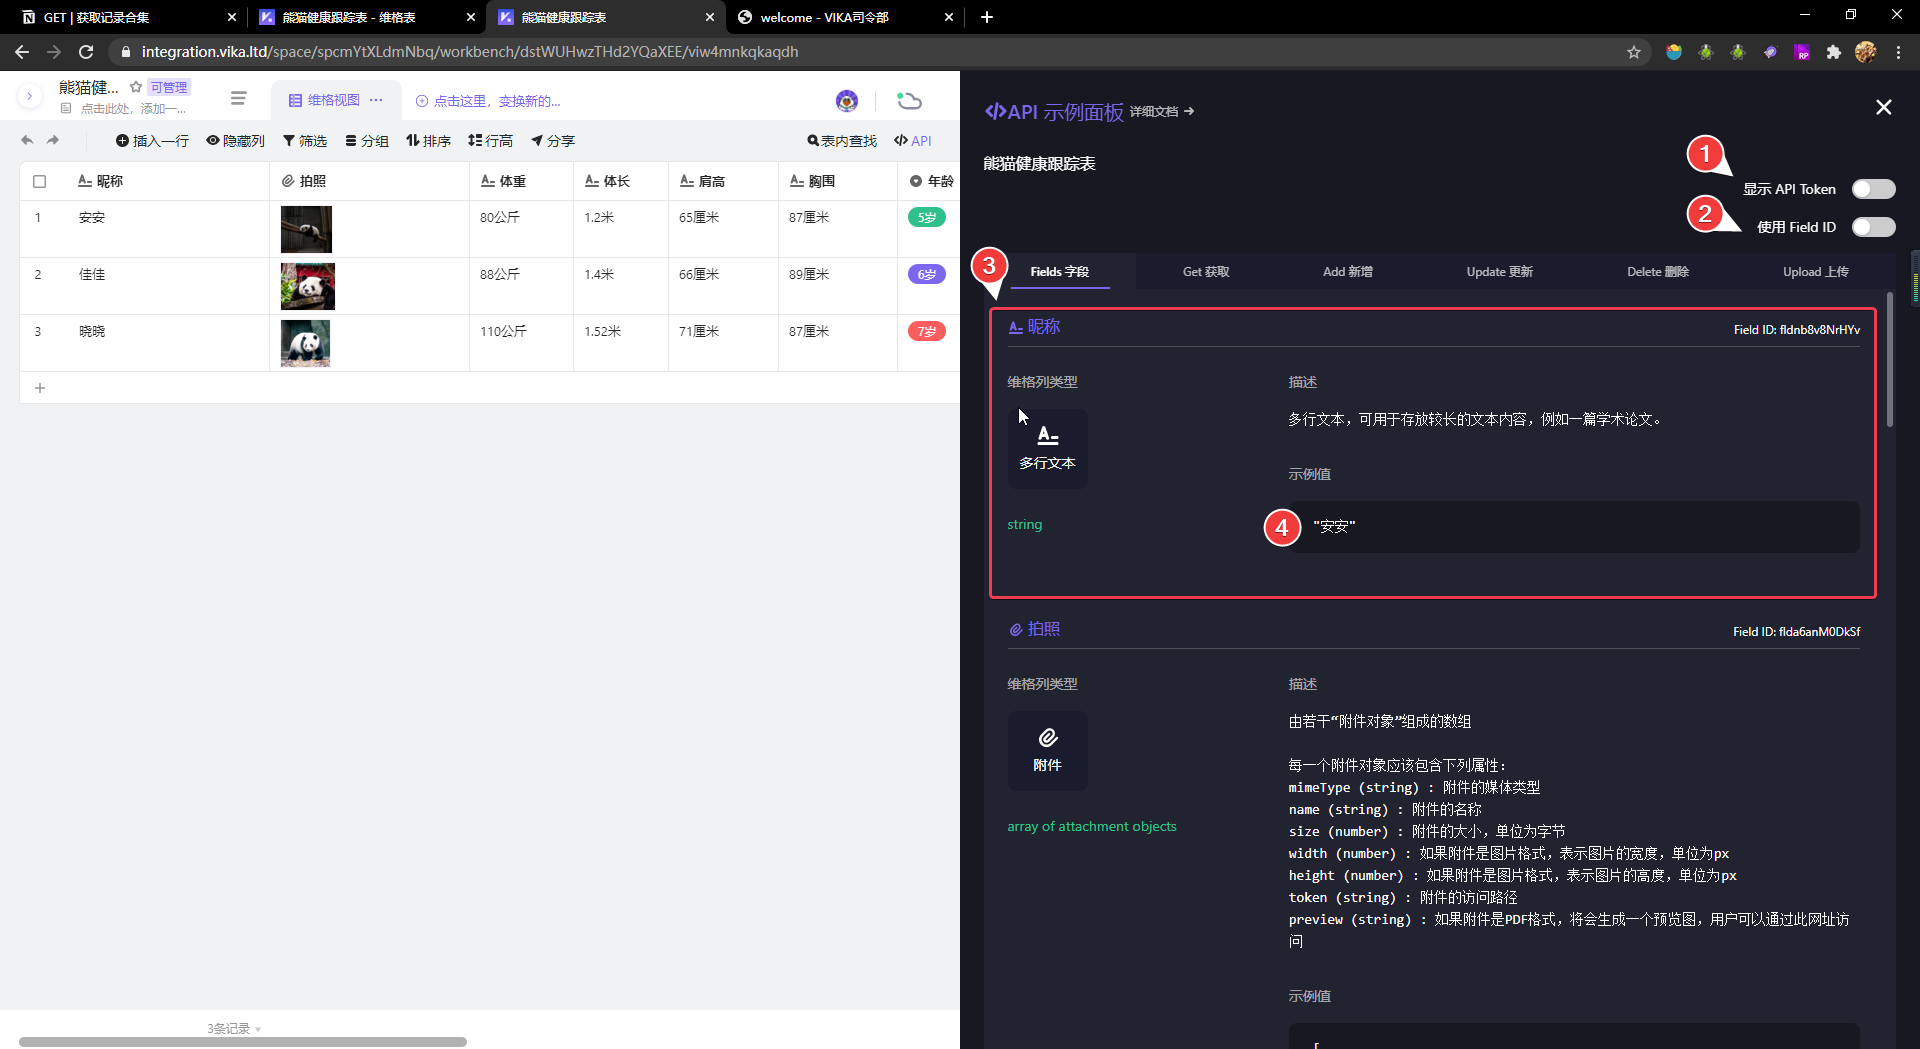Toggle the Use Field ID switch
This screenshot has width=1920, height=1049.
[x=1873, y=227]
